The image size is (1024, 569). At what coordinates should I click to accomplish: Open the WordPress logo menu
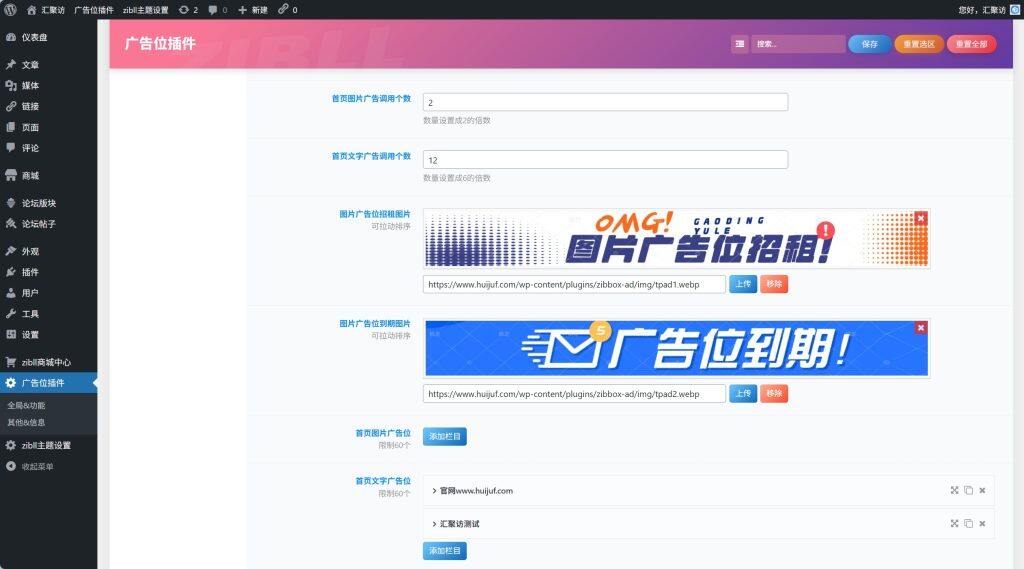(10, 10)
